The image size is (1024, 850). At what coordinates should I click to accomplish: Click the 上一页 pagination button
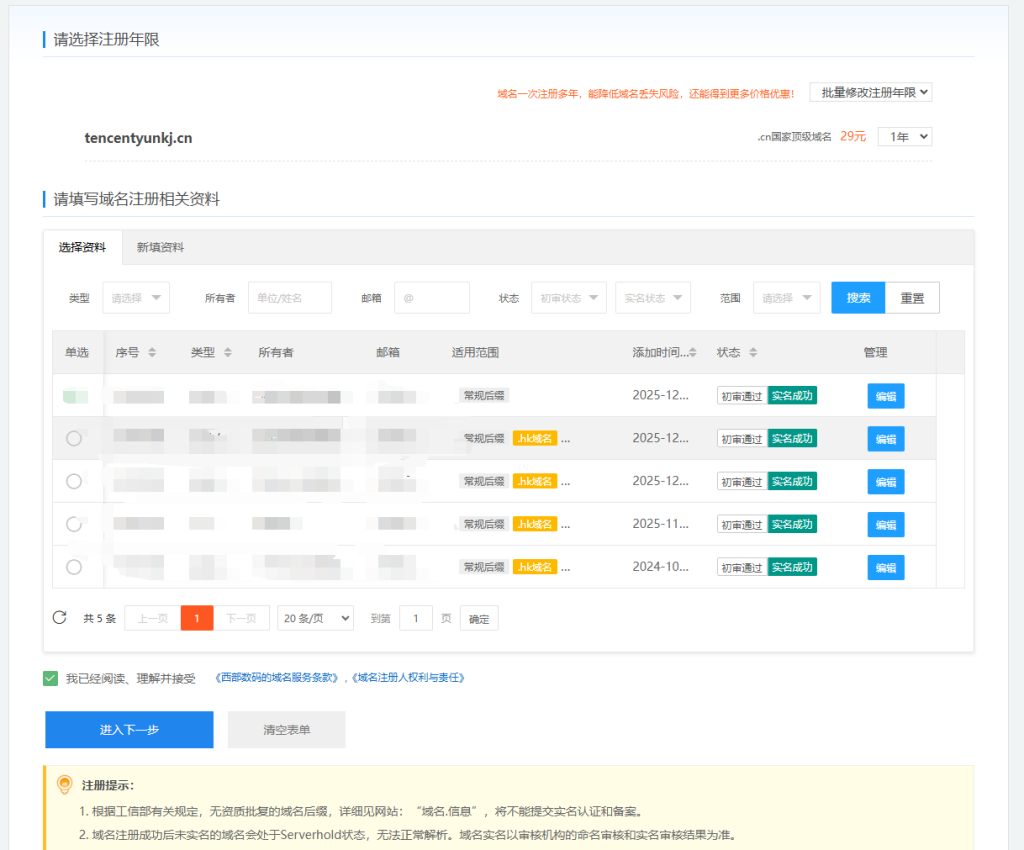pos(153,618)
